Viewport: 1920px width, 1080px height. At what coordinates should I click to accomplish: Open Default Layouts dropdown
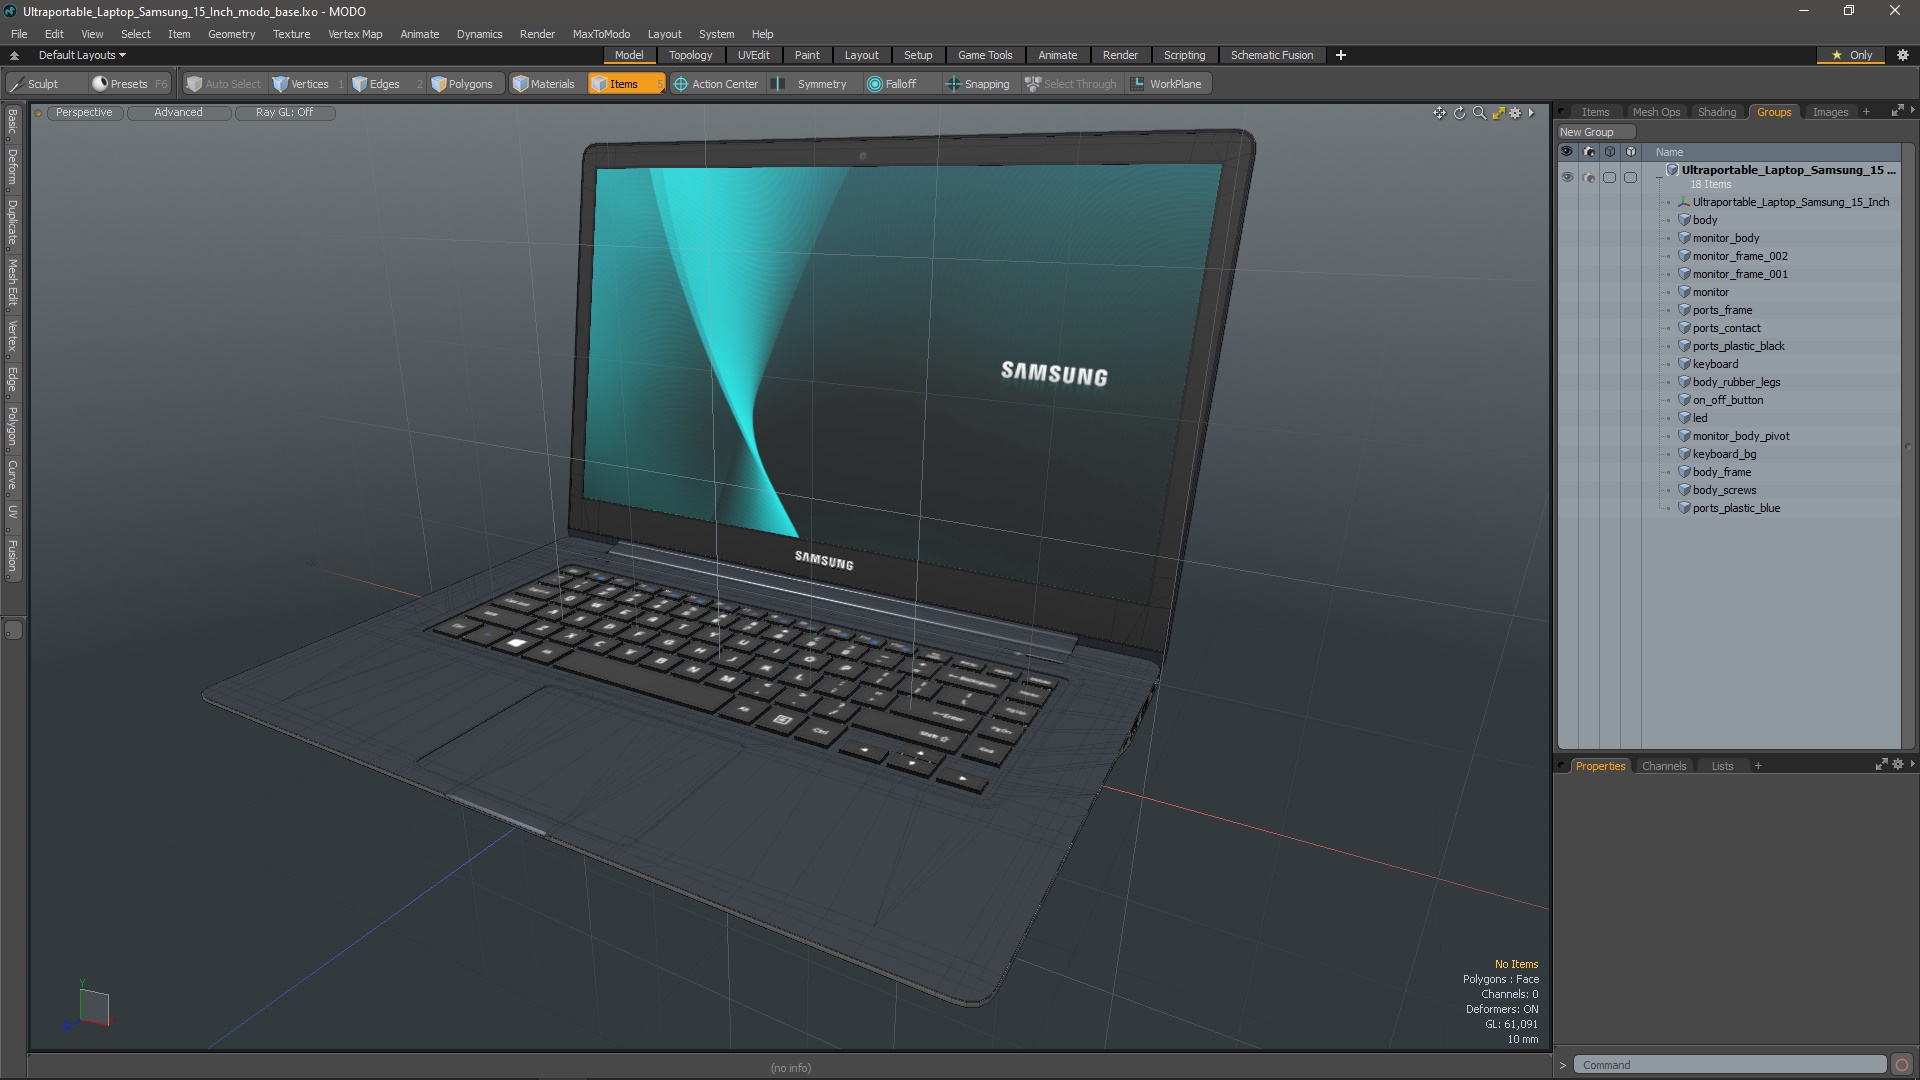click(x=82, y=55)
